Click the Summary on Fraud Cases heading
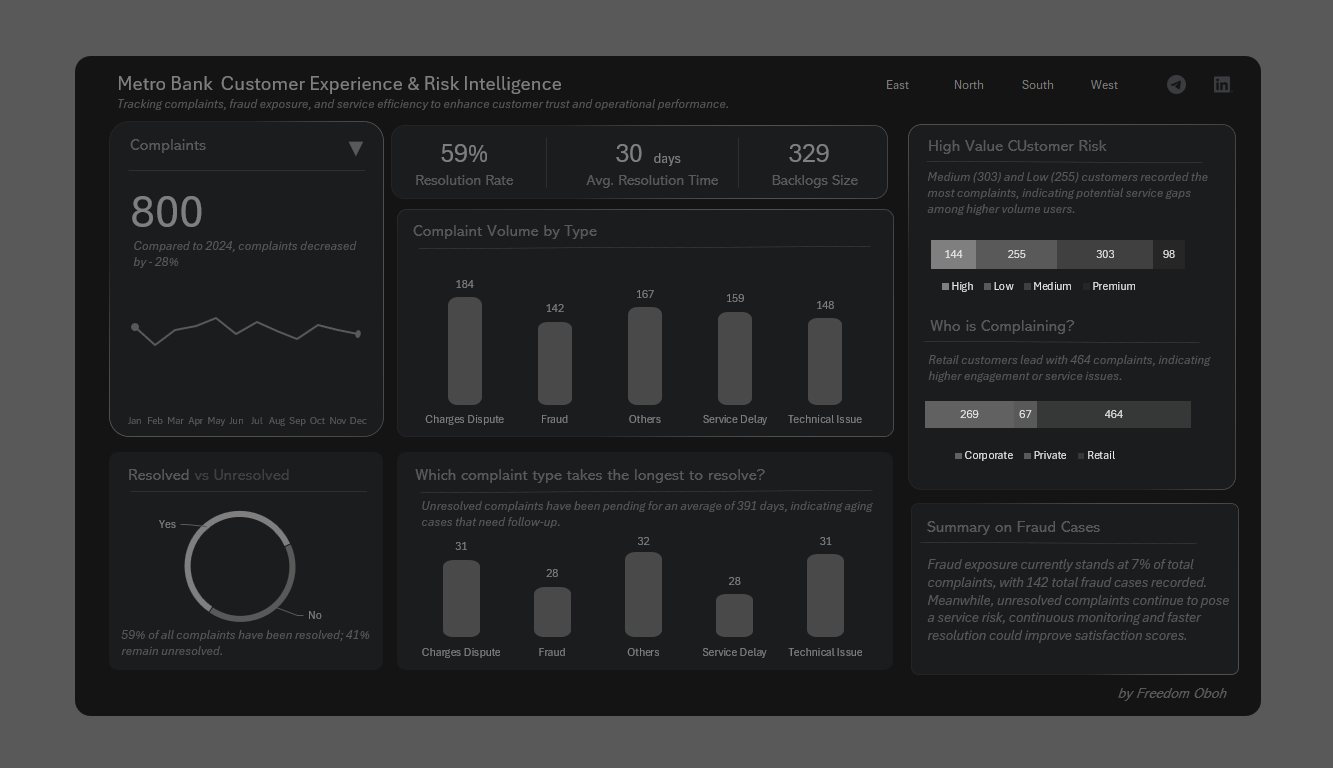 click(1013, 527)
